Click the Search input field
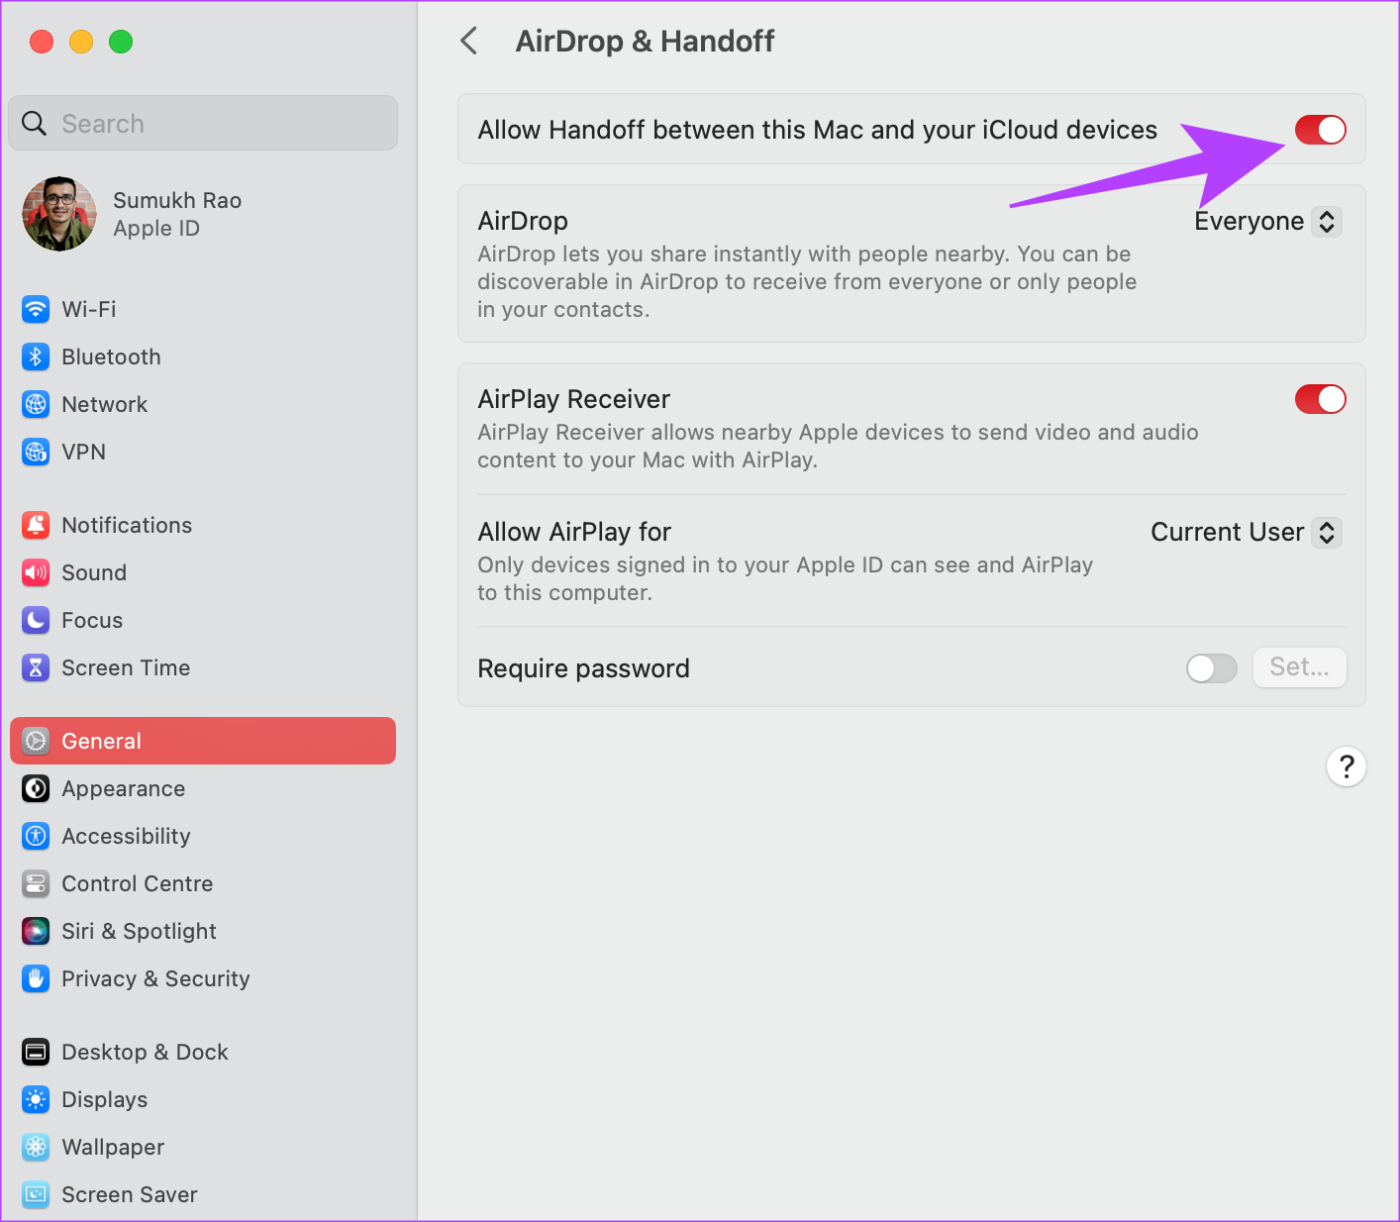Viewport: 1400px width, 1222px height. (x=203, y=123)
